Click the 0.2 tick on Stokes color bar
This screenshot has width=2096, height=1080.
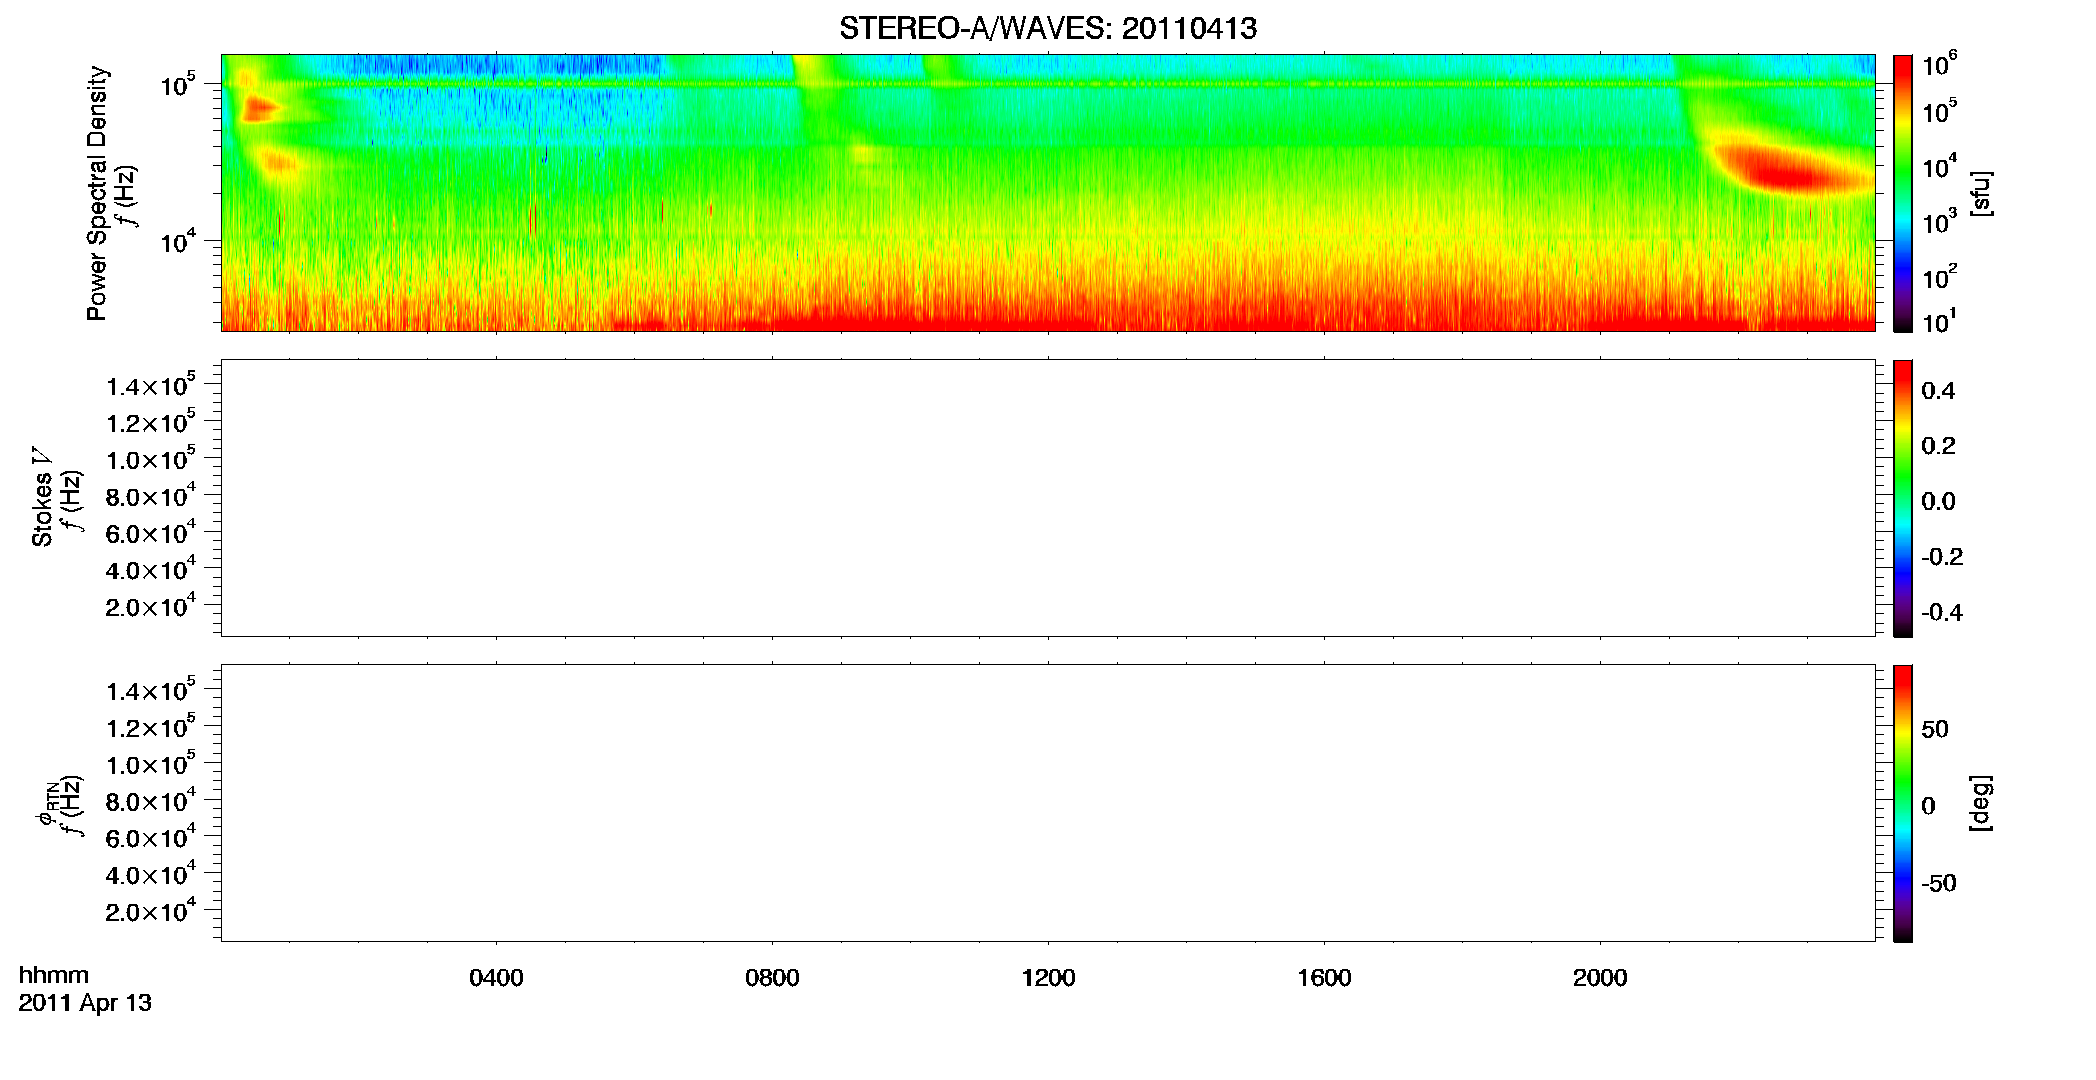pos(1938,446)
